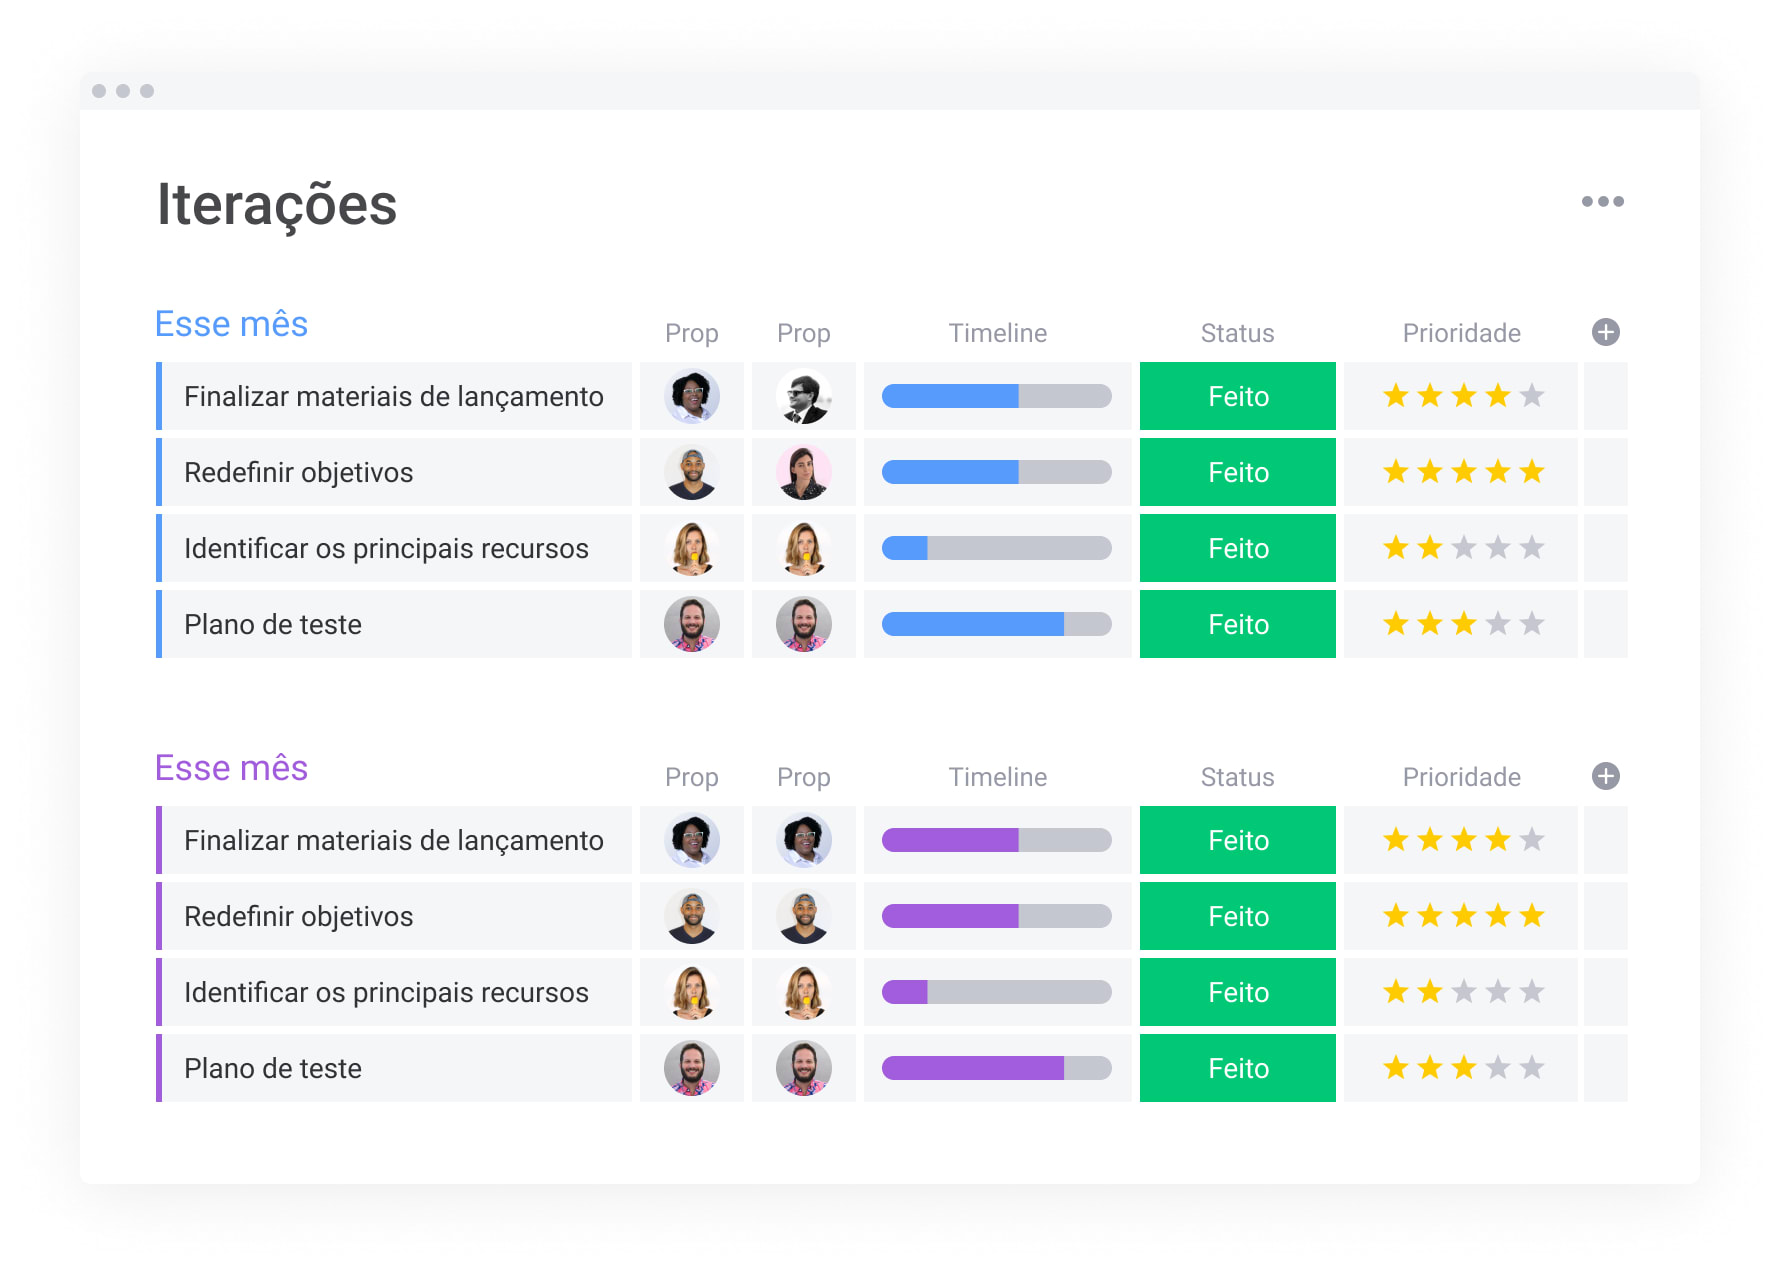
Task: Click the Timeline bar for Redefinir objetivos
Action: coord(996,472)
